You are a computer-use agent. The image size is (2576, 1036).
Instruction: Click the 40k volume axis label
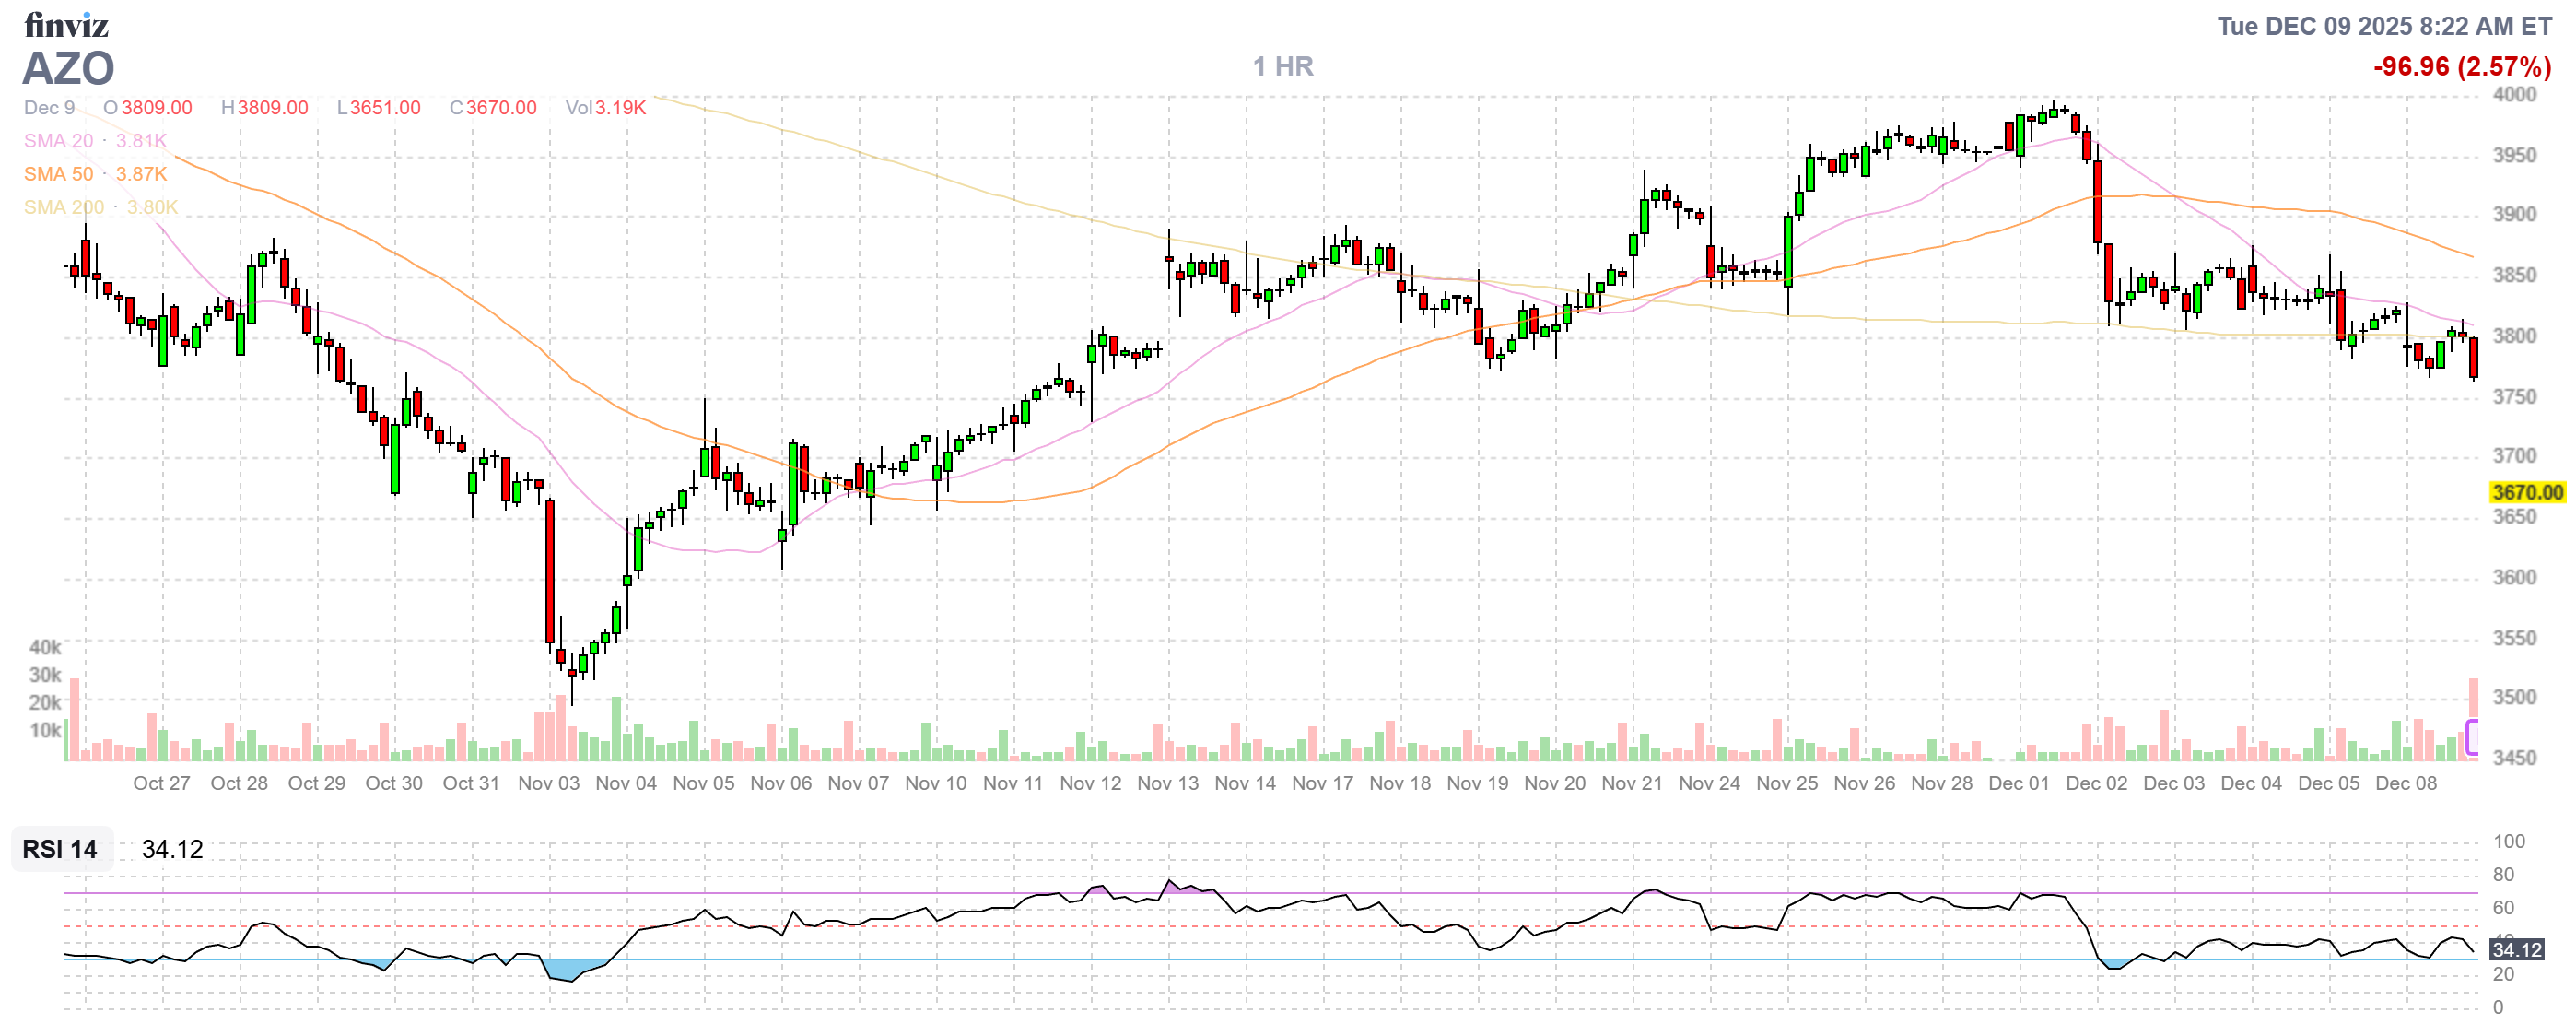pyautogui.click(x=45, y=647)
